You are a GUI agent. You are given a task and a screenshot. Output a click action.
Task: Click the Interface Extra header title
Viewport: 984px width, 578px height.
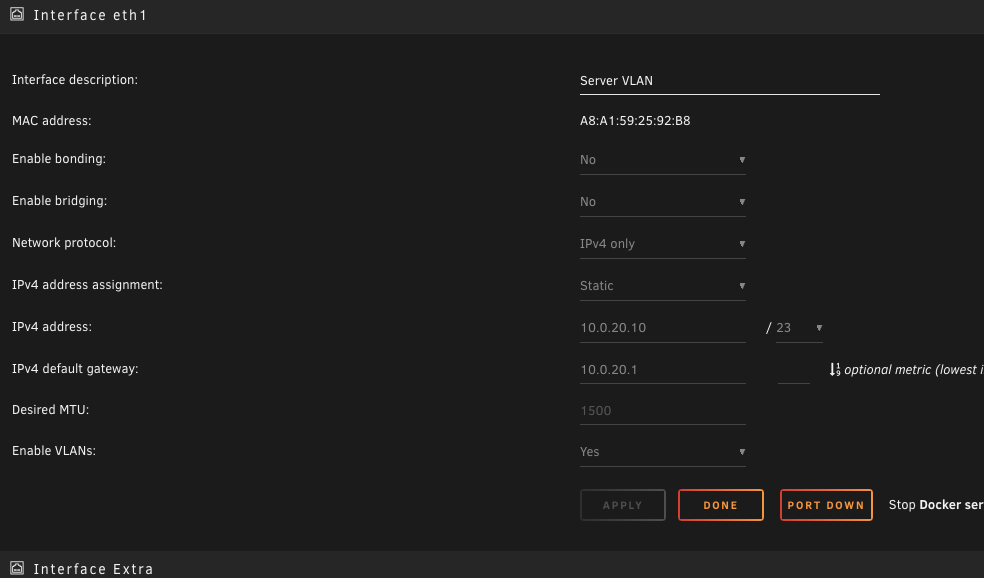pos(93,569)
